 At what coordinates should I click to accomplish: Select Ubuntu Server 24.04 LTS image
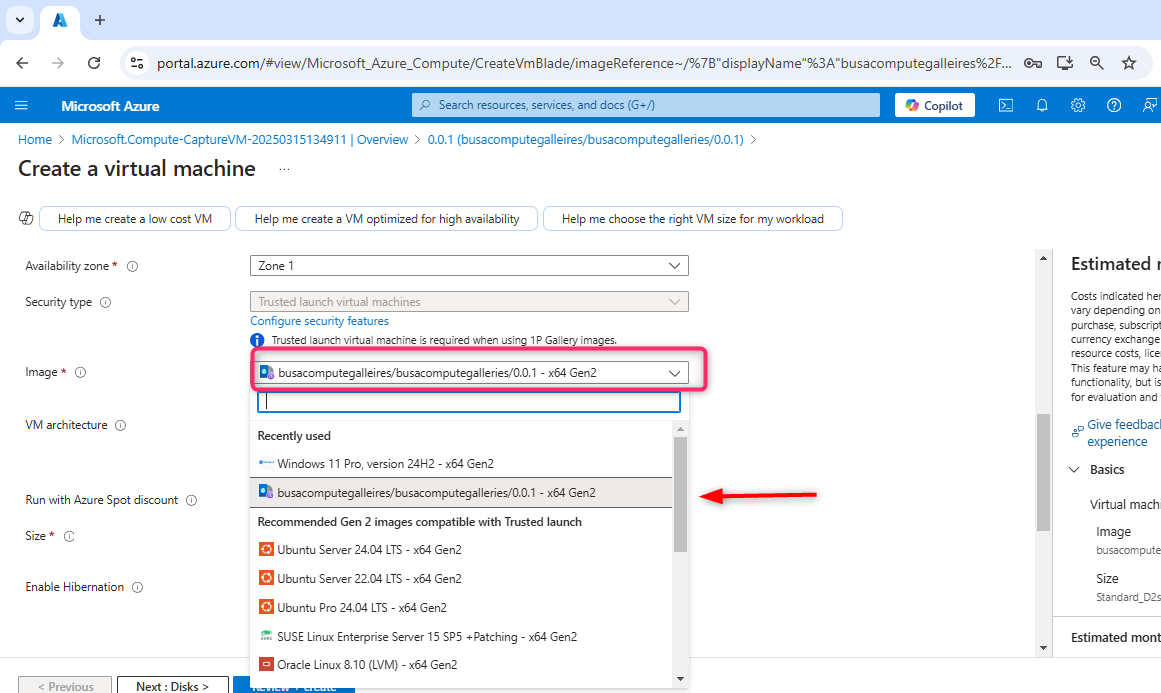coord(461,549)
